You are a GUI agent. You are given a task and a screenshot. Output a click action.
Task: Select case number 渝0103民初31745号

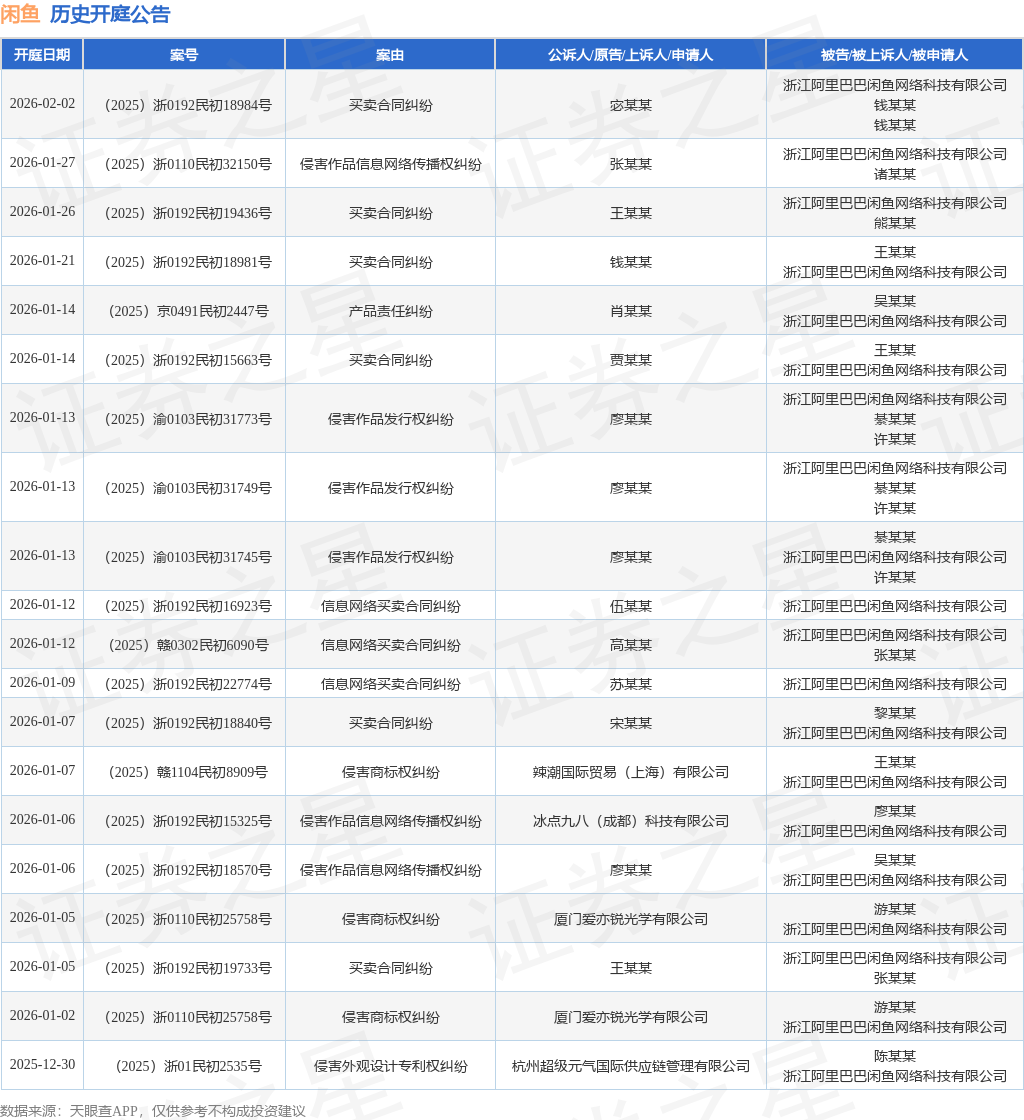(x=188, y=557)
